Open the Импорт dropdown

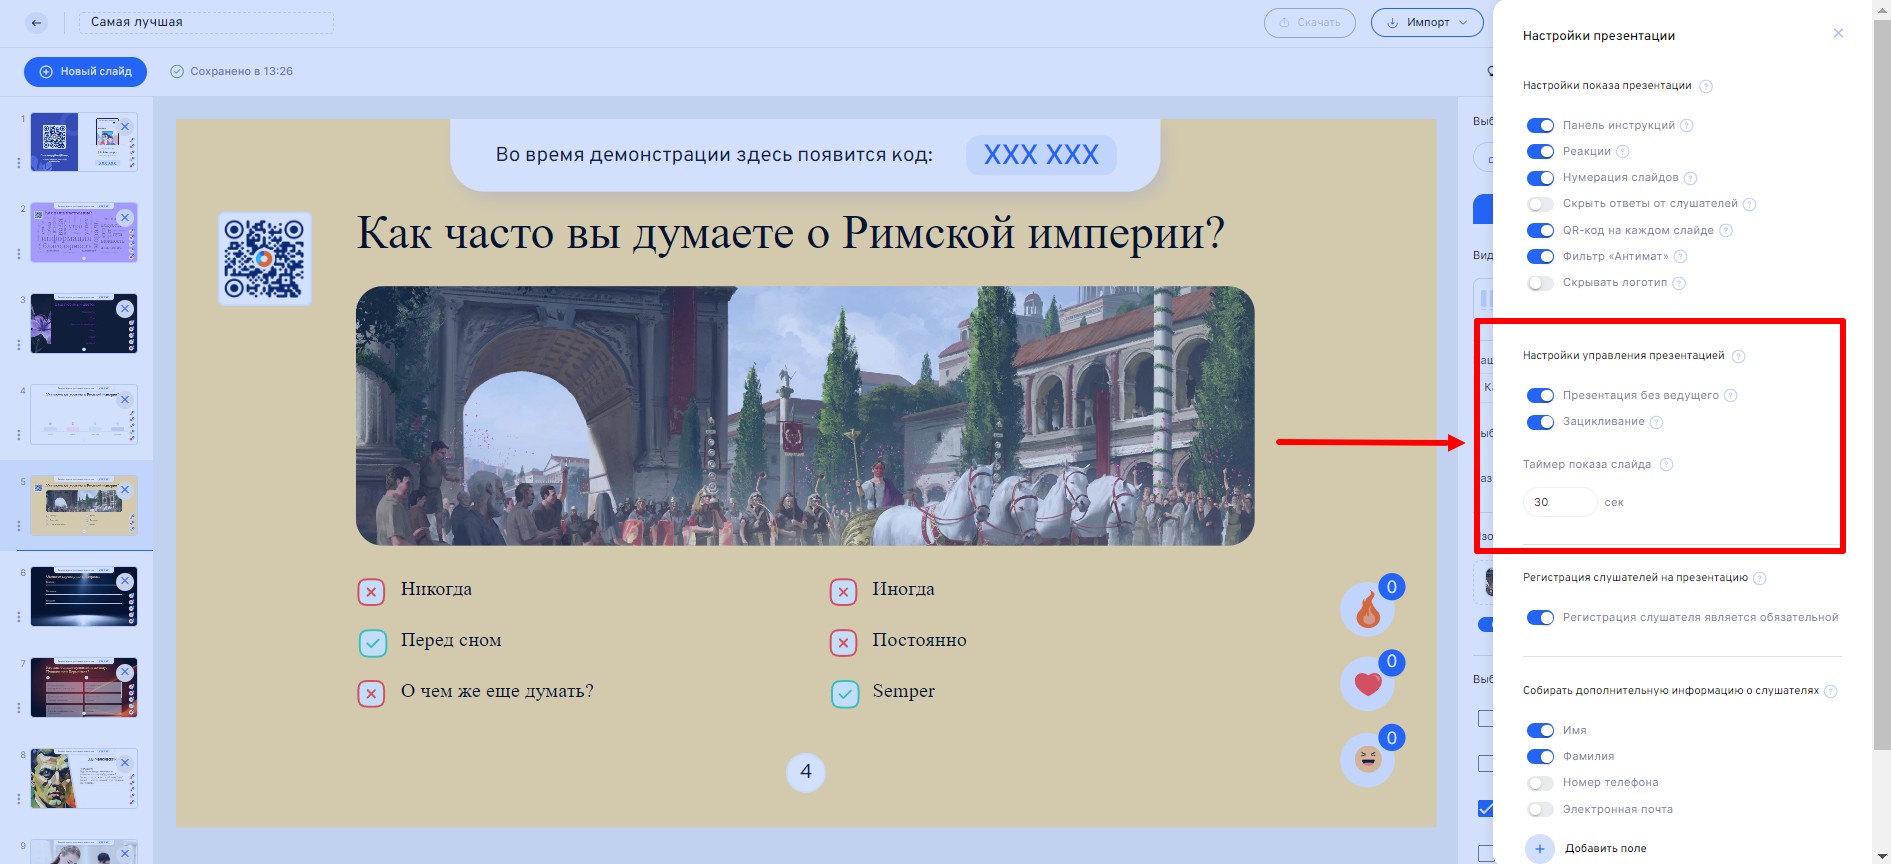pos(1427,22)
